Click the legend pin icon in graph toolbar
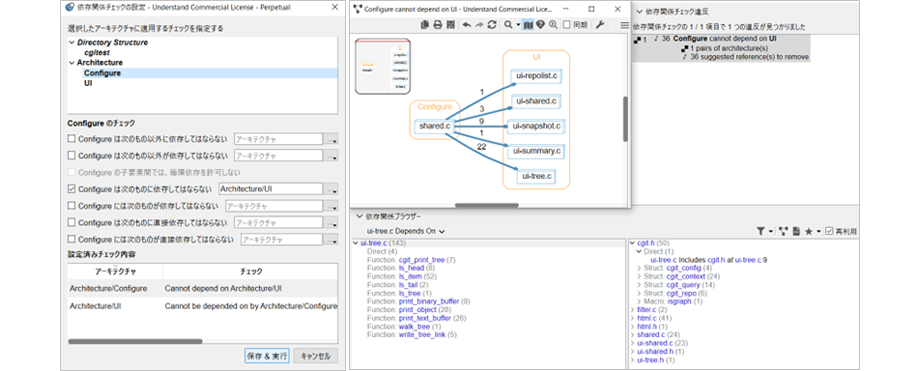Viewport: 920px width, 371px height. [x=540, y=25]
